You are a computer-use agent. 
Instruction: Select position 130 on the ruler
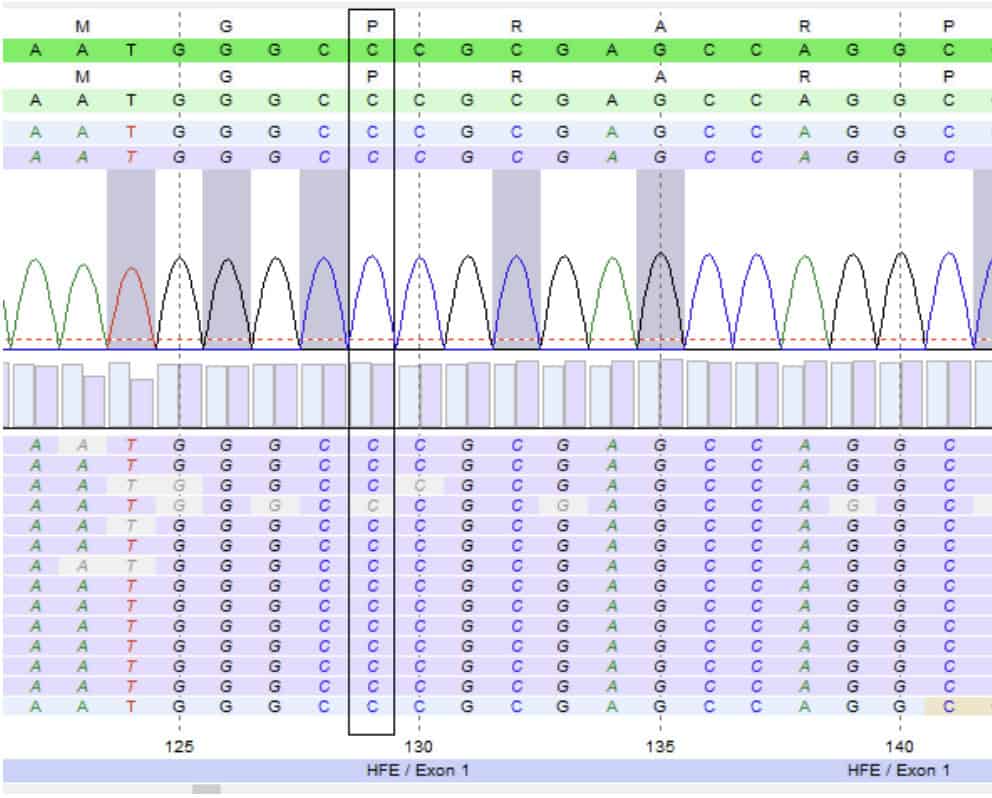pos(419,746)
